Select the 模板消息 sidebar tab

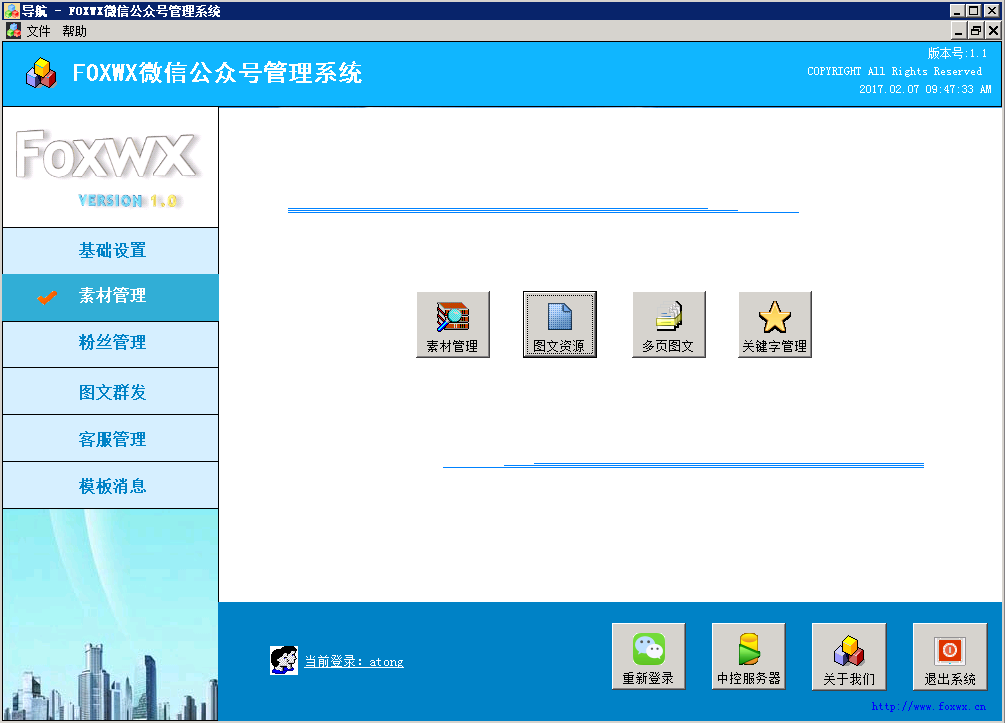point(111,485)
